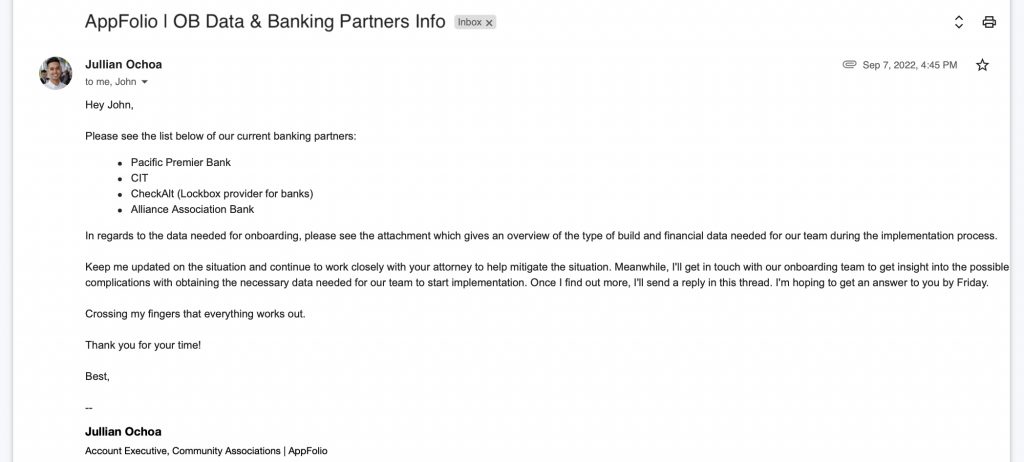The width and height of the screenshot is (1024, 462).
Task: Click the Pacific Premier Bank list item
Action: click(180, 162)
